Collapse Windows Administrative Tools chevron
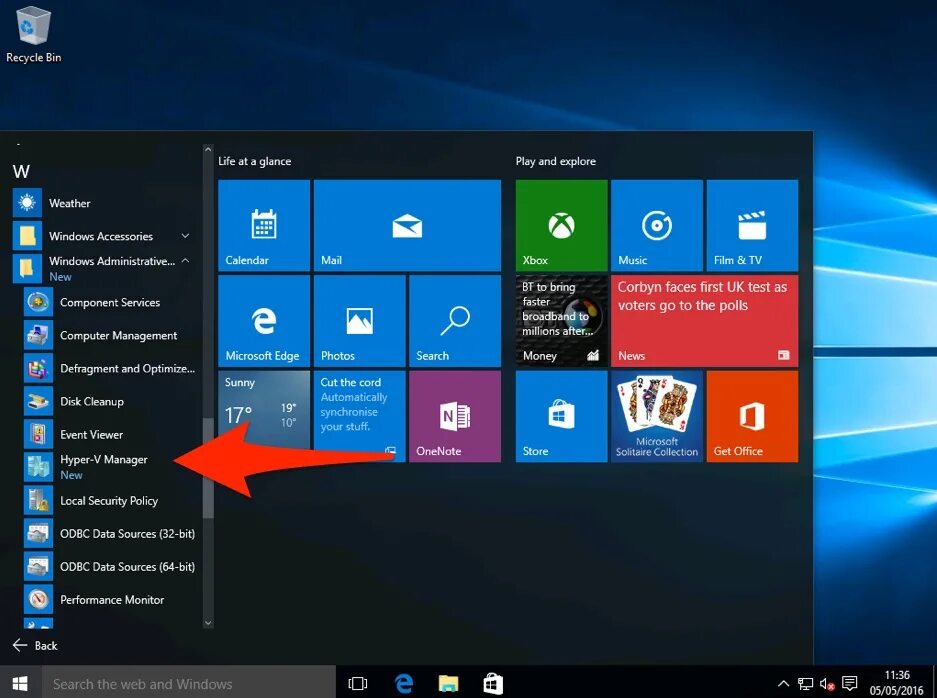This screenshot has width=937, height=698. (185, 261)
